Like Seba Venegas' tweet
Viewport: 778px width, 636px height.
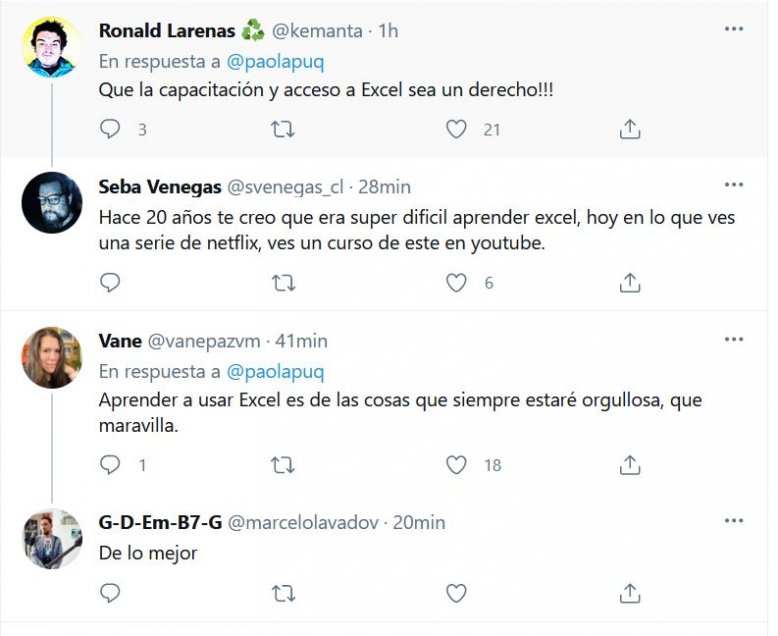click(x=456, y=283)
